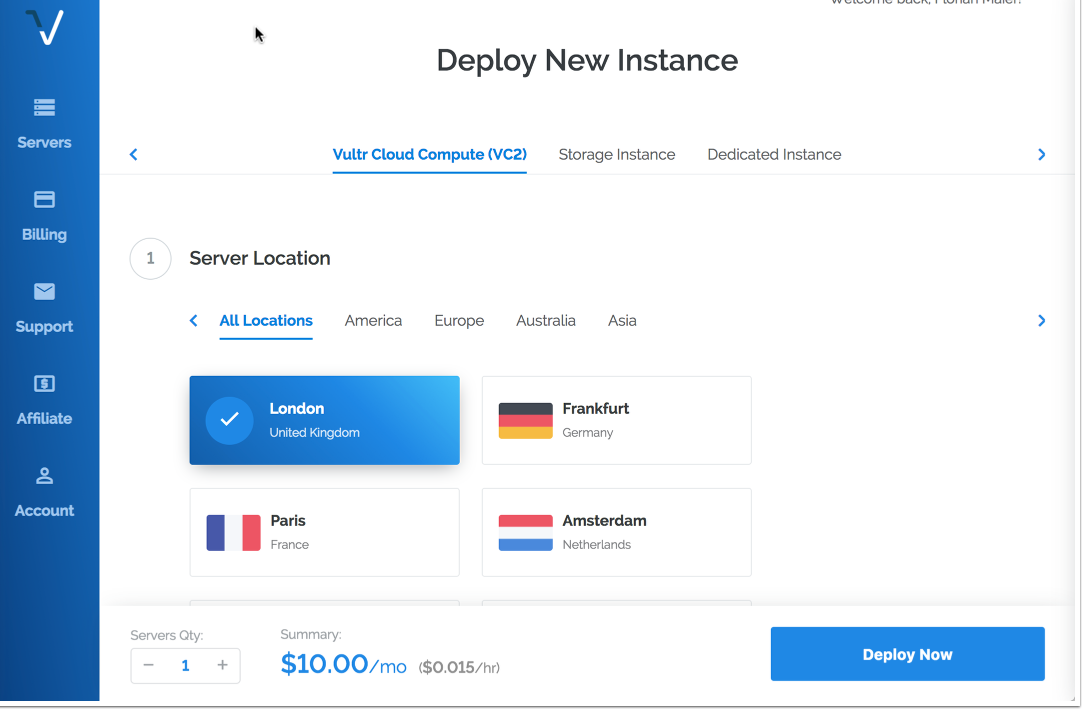1082x709 pixels.
Task: Open Servers from the sidebar label
Action: (x=44, y=142)
